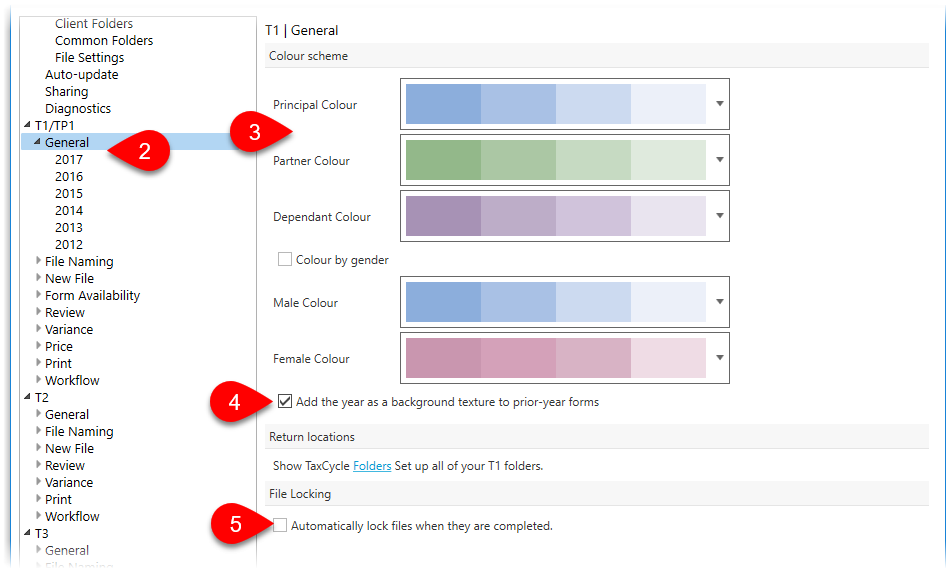Go to the Diagnostics page

[78, 109]
